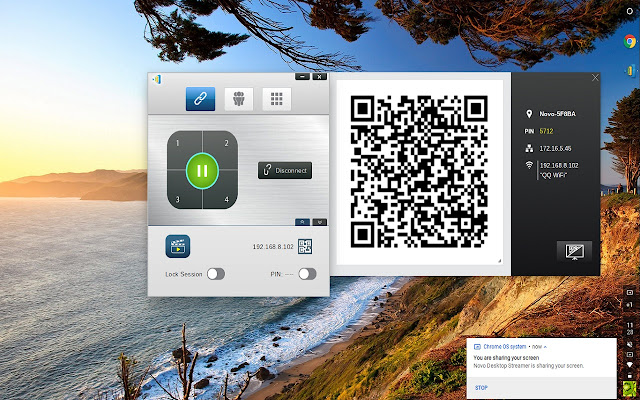Open the launcher circle on the shelf

coord(630,11)
